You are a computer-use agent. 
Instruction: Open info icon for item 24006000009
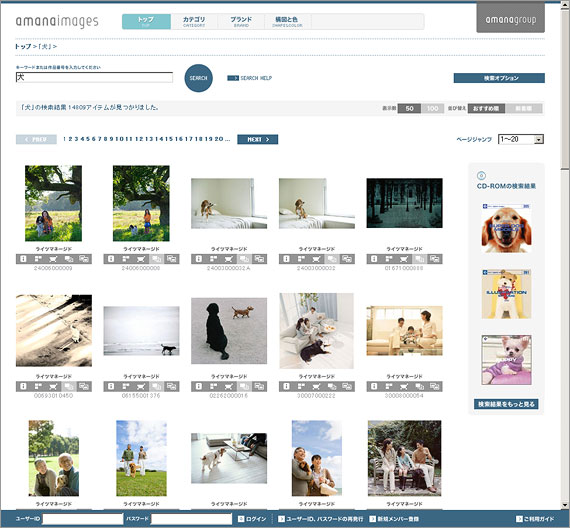23,259
